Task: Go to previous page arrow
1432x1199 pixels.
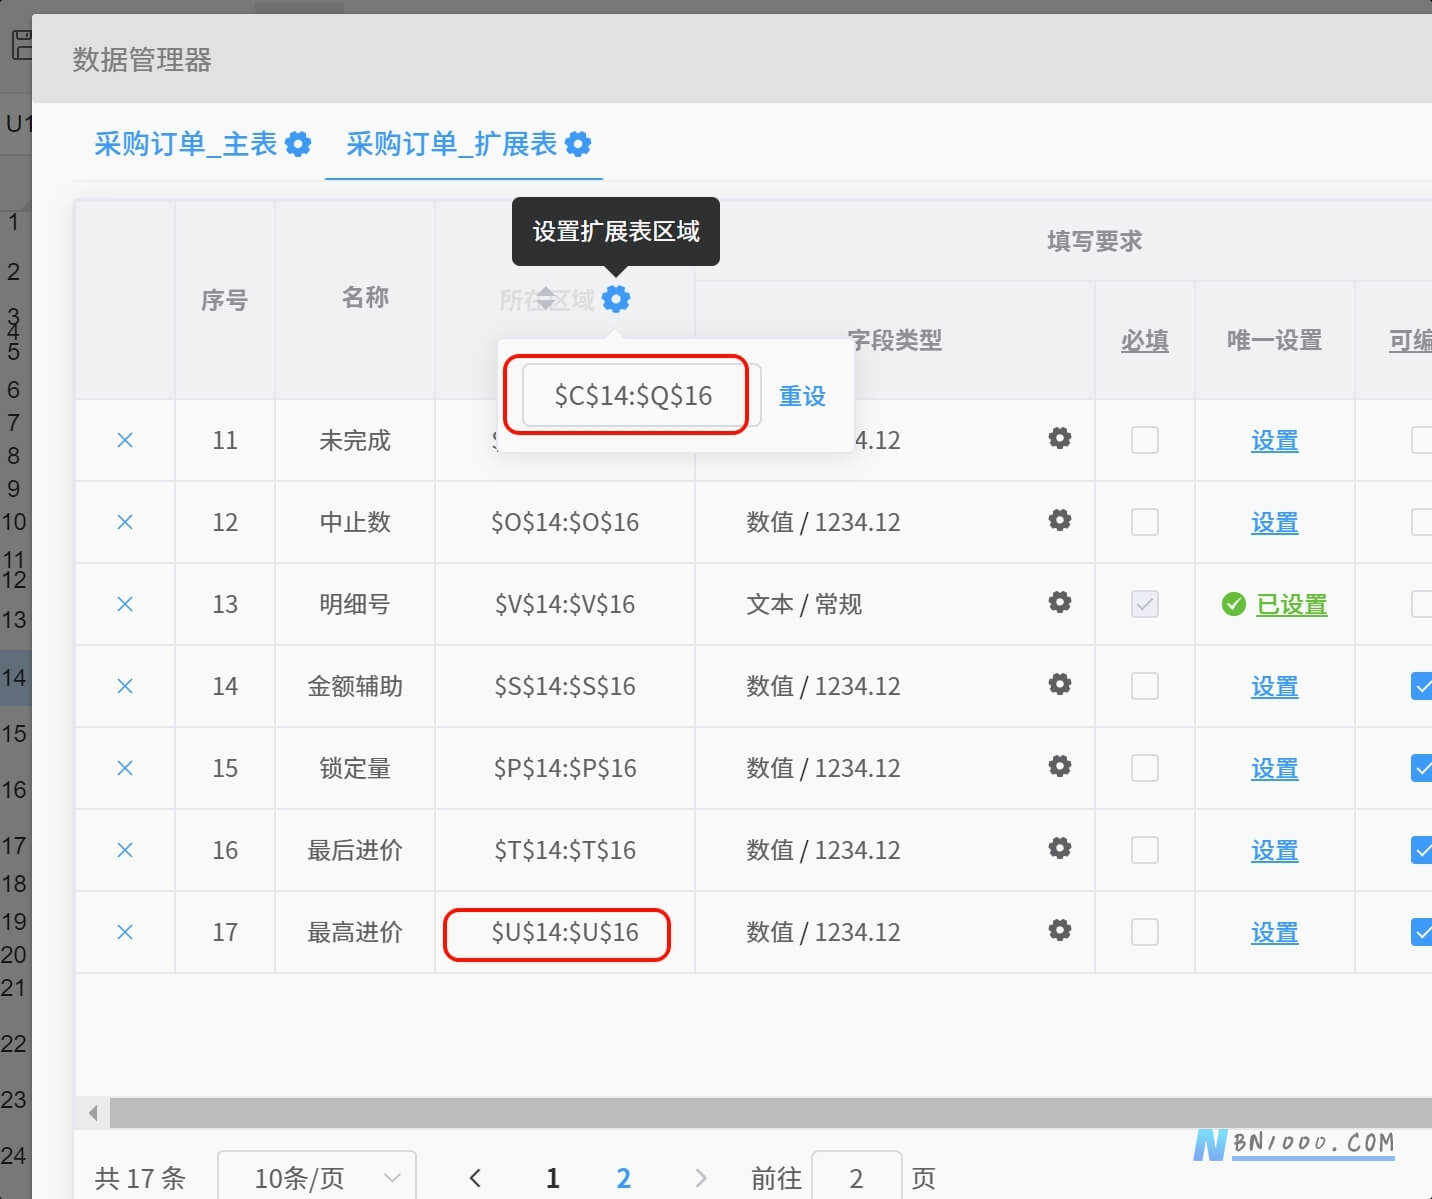Action: 476,1178
